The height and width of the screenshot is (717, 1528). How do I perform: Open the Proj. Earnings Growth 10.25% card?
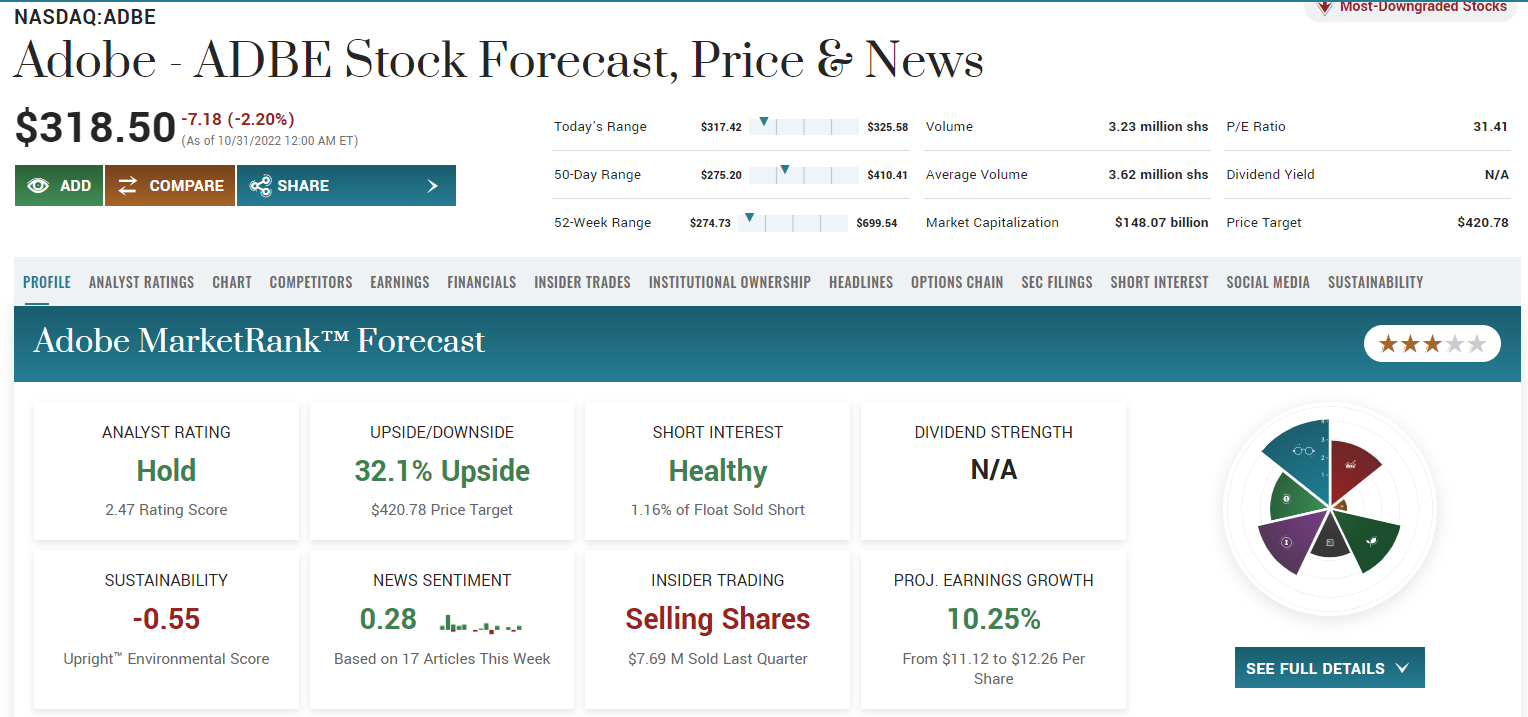coord(994,629)
